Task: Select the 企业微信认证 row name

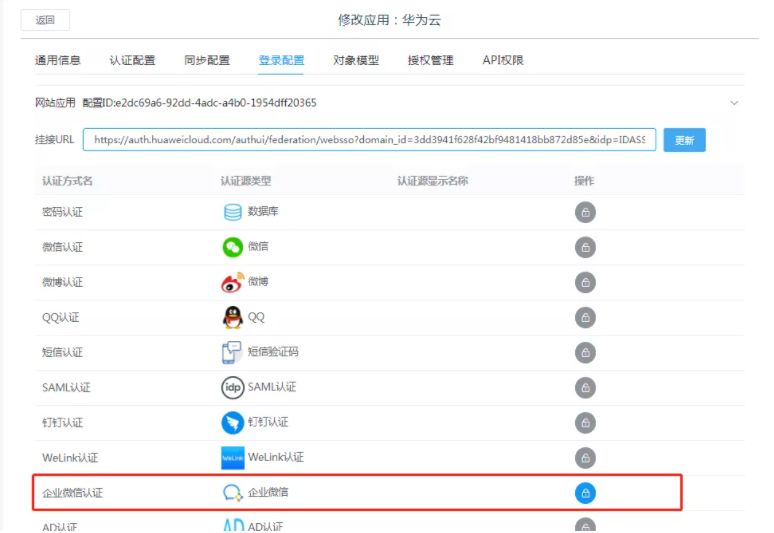Action: [73, 493]
